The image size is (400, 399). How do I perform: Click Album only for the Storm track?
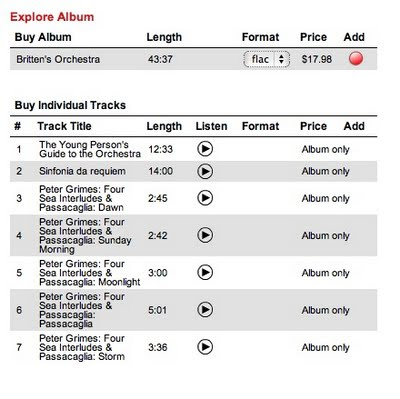(325, 347)
